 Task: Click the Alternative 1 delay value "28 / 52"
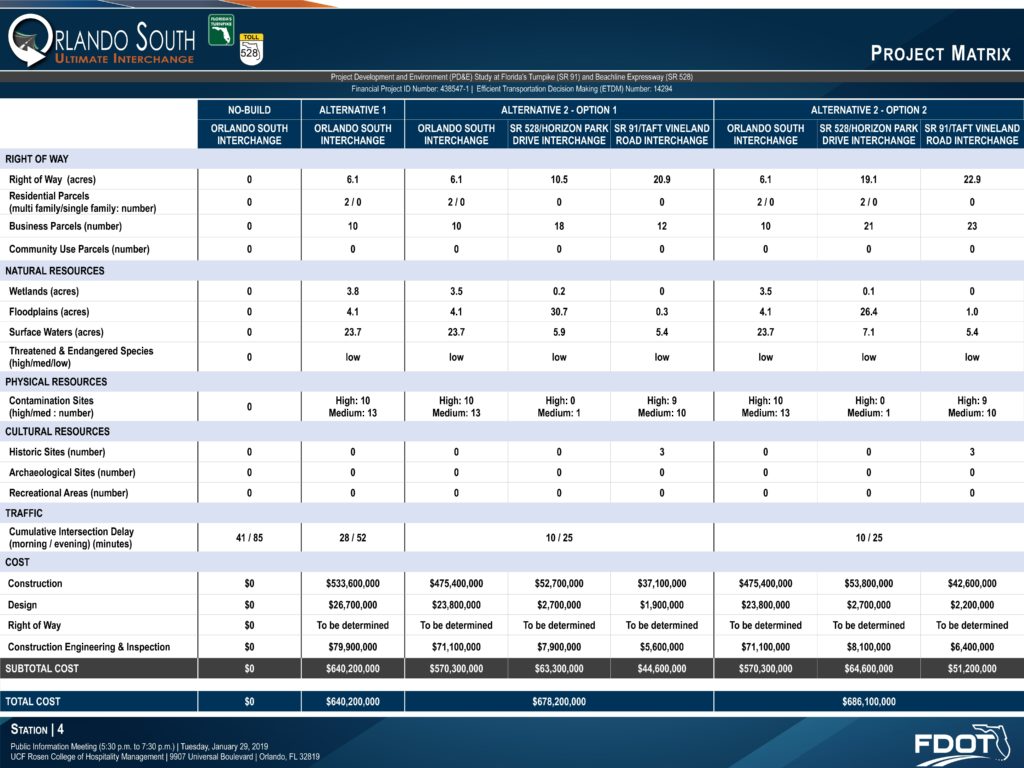353,537
